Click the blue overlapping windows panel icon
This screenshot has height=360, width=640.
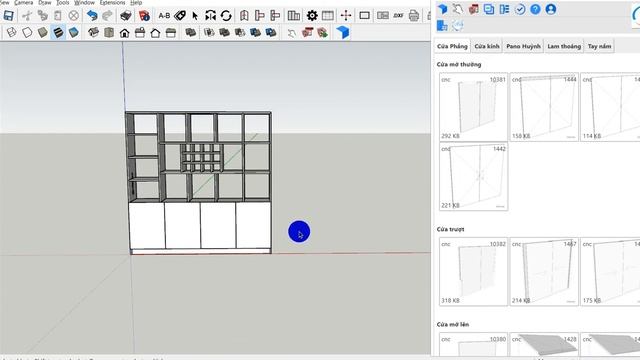[x=489, y=9]
